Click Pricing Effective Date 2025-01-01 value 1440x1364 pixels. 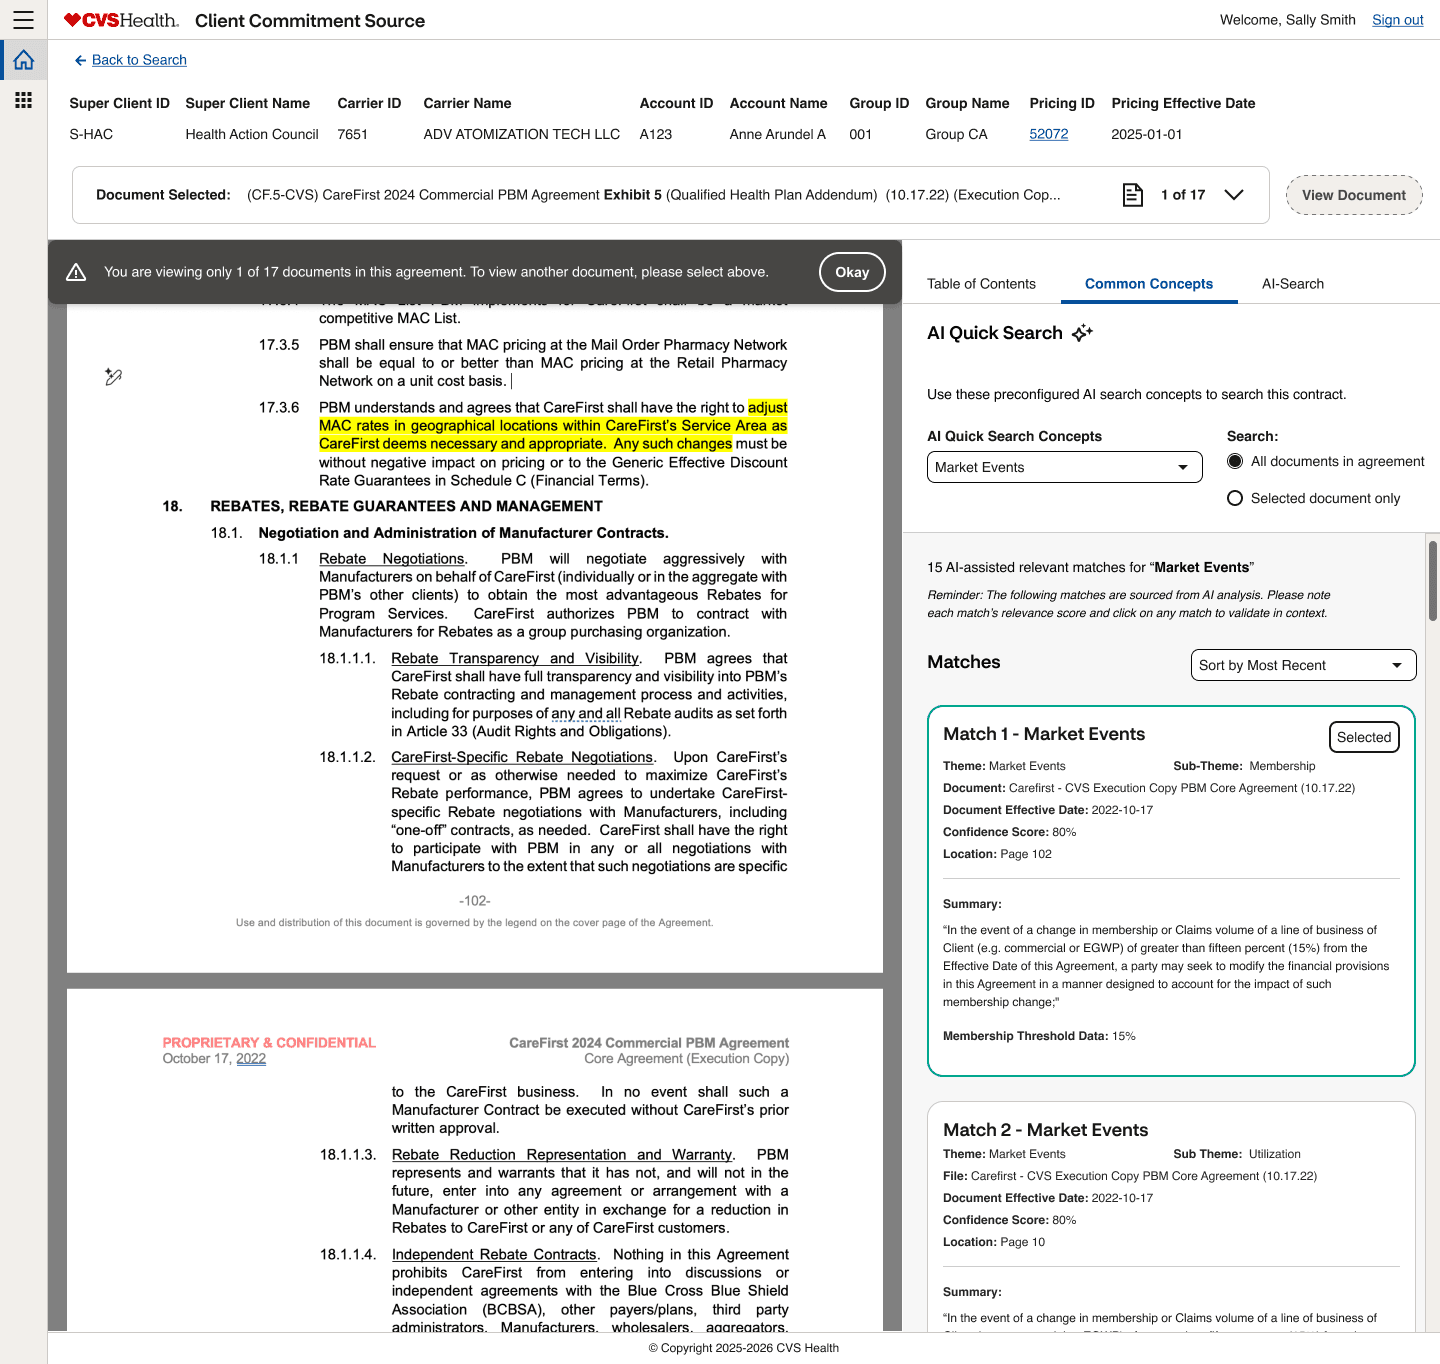click(1147, 134)
